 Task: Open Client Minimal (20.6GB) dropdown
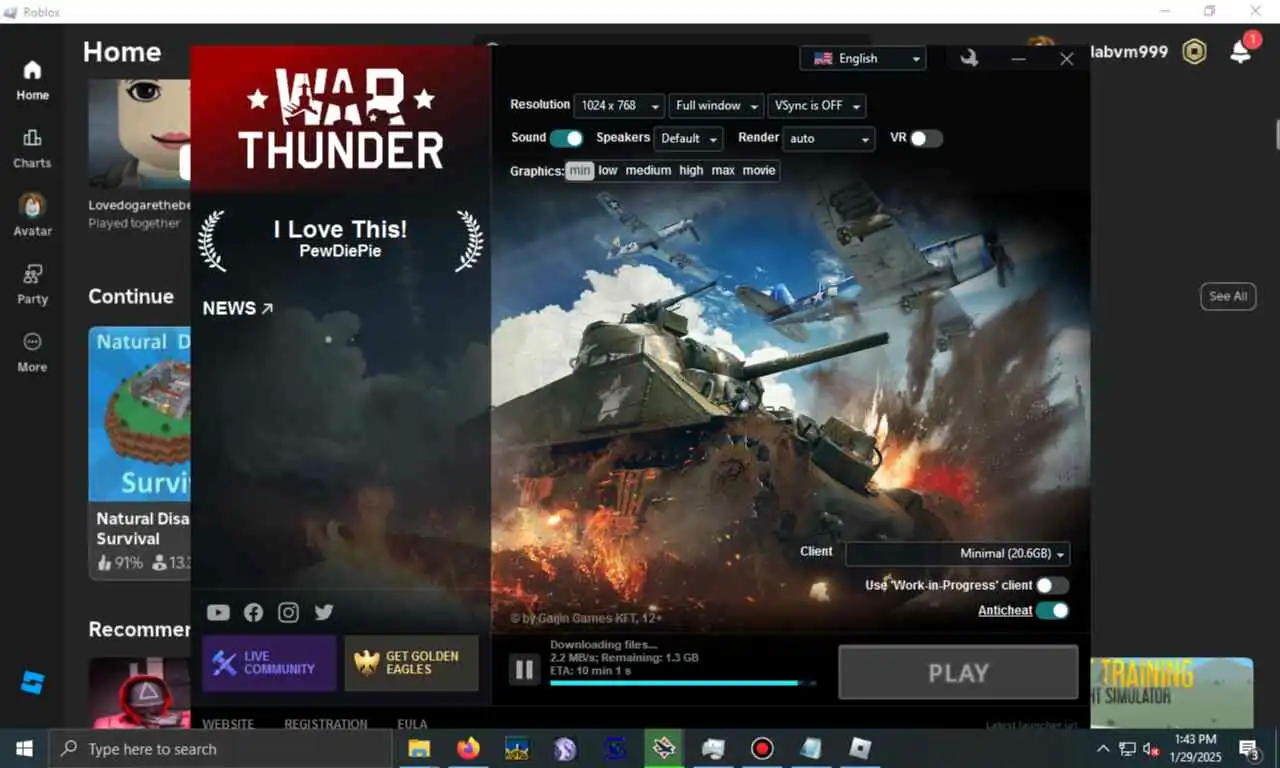(958, 553)
